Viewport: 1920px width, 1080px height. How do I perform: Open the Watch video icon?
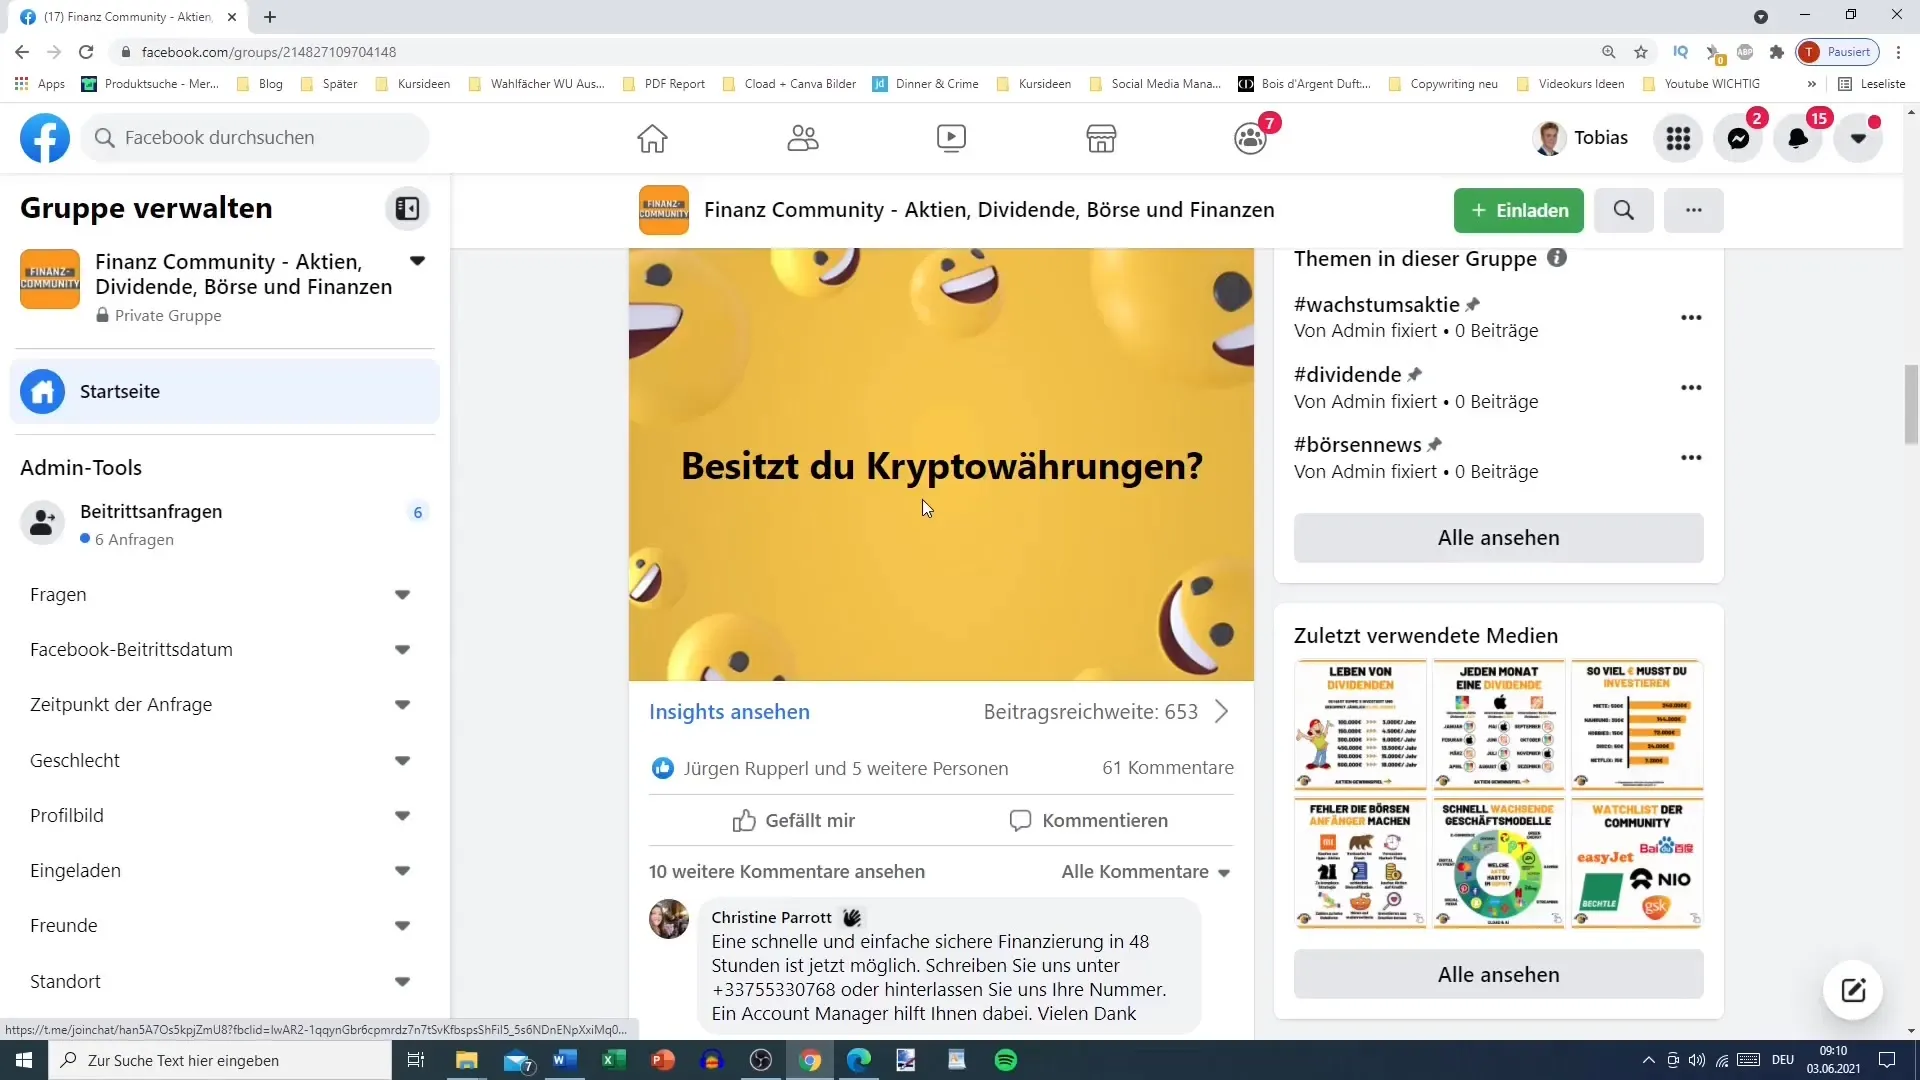pos(951,138)
